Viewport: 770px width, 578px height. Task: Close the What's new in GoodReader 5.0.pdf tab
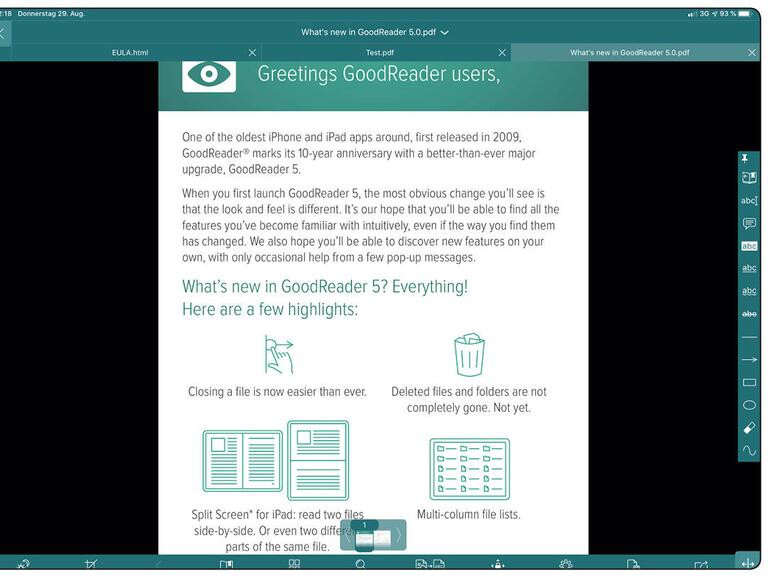(x=752, y=53)
